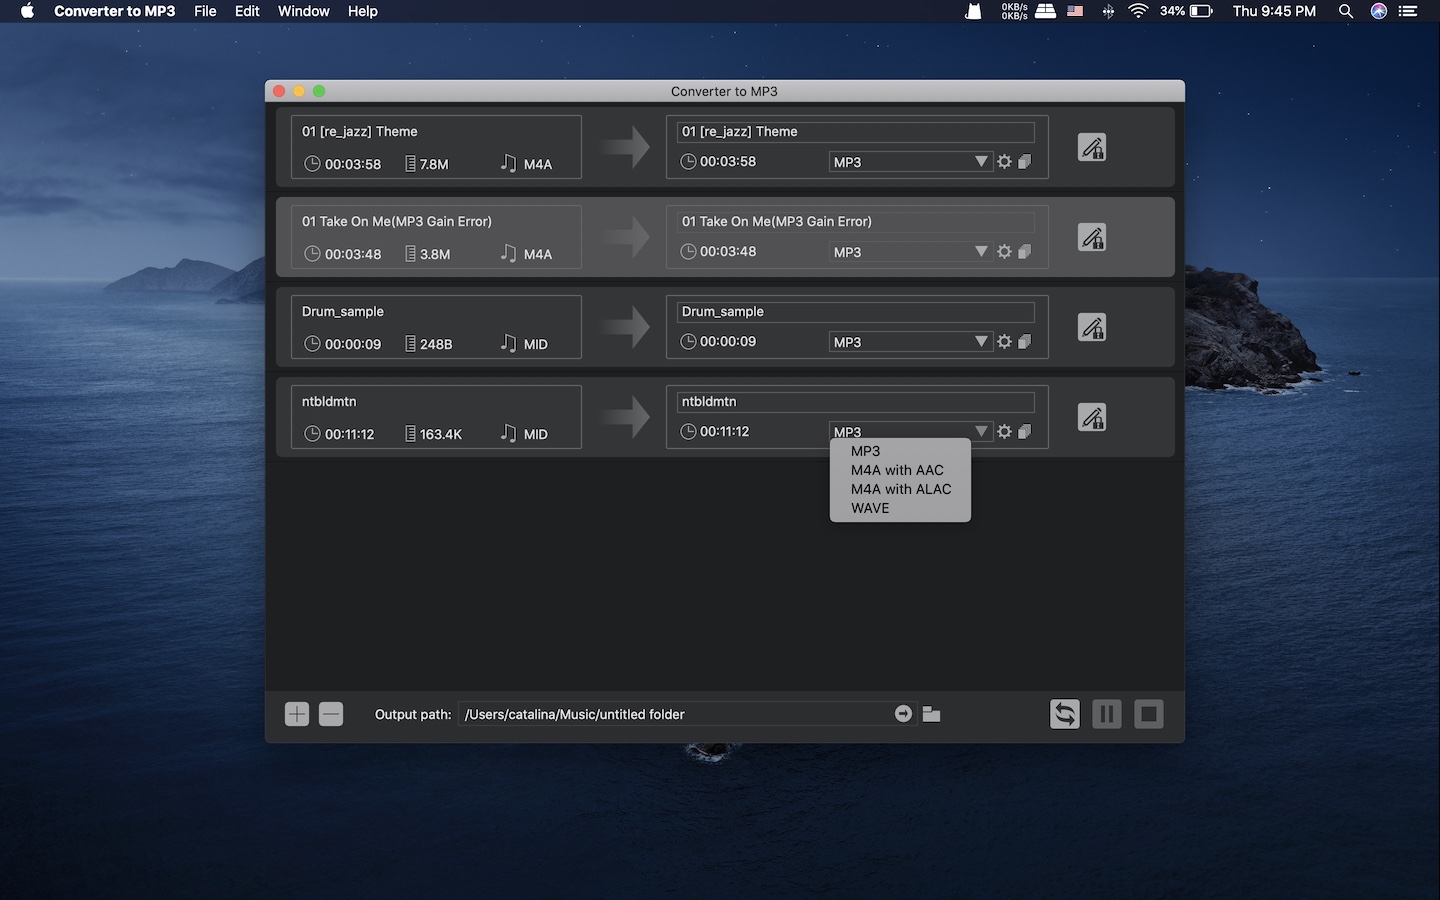The width and height of the screenshot is (1440, 900).
Task: Click apply-to-all copy icon in Drum_sample row
Action: click(1024, 342)
